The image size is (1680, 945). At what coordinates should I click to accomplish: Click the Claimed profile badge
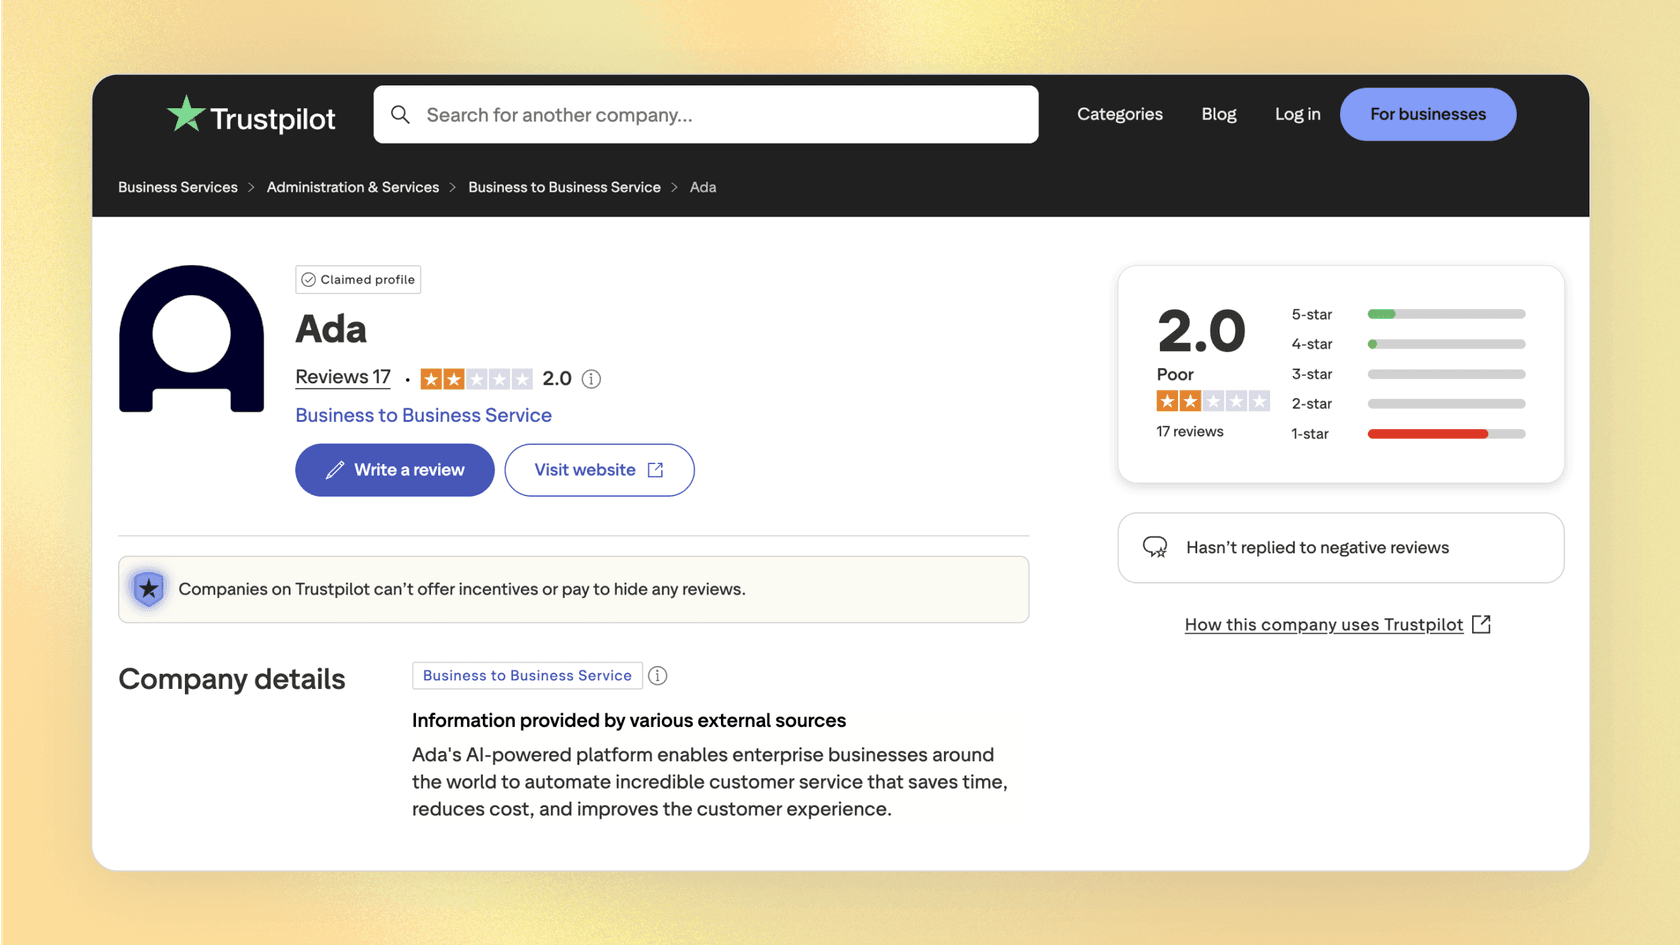pyautogui.click(x=358, y=280)
